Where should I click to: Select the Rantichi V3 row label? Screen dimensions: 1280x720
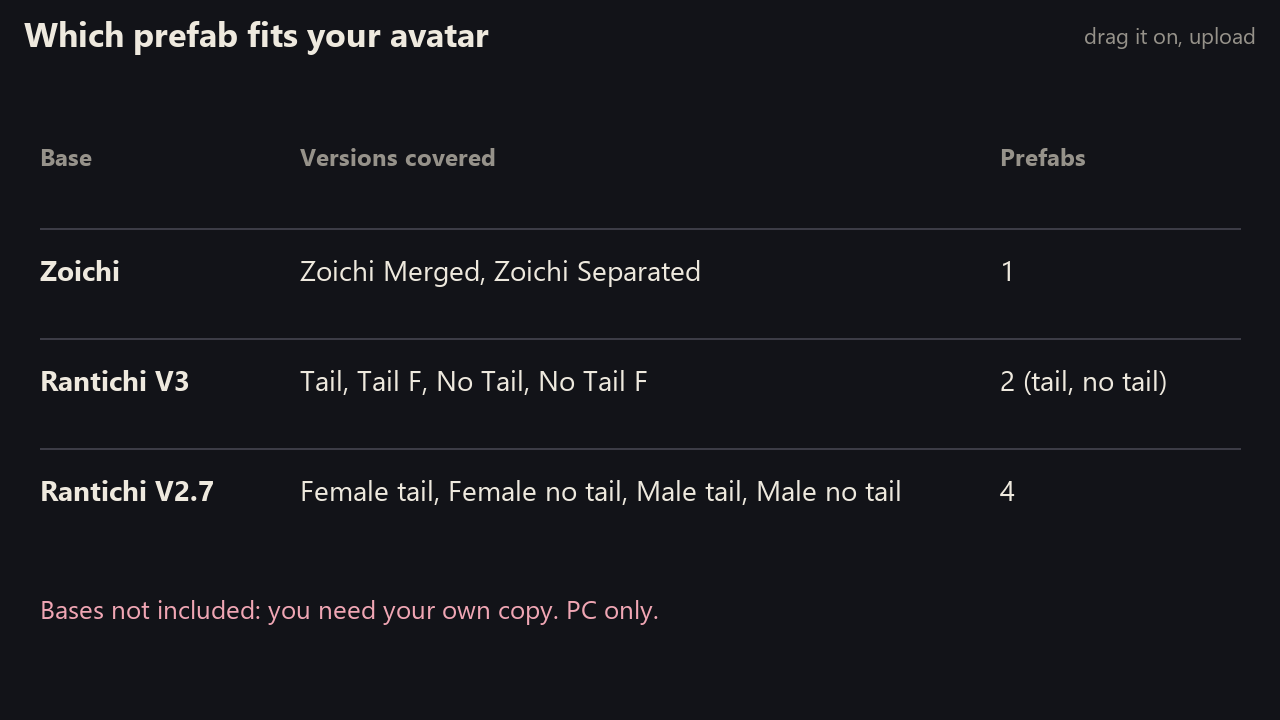tap(115, 381)
